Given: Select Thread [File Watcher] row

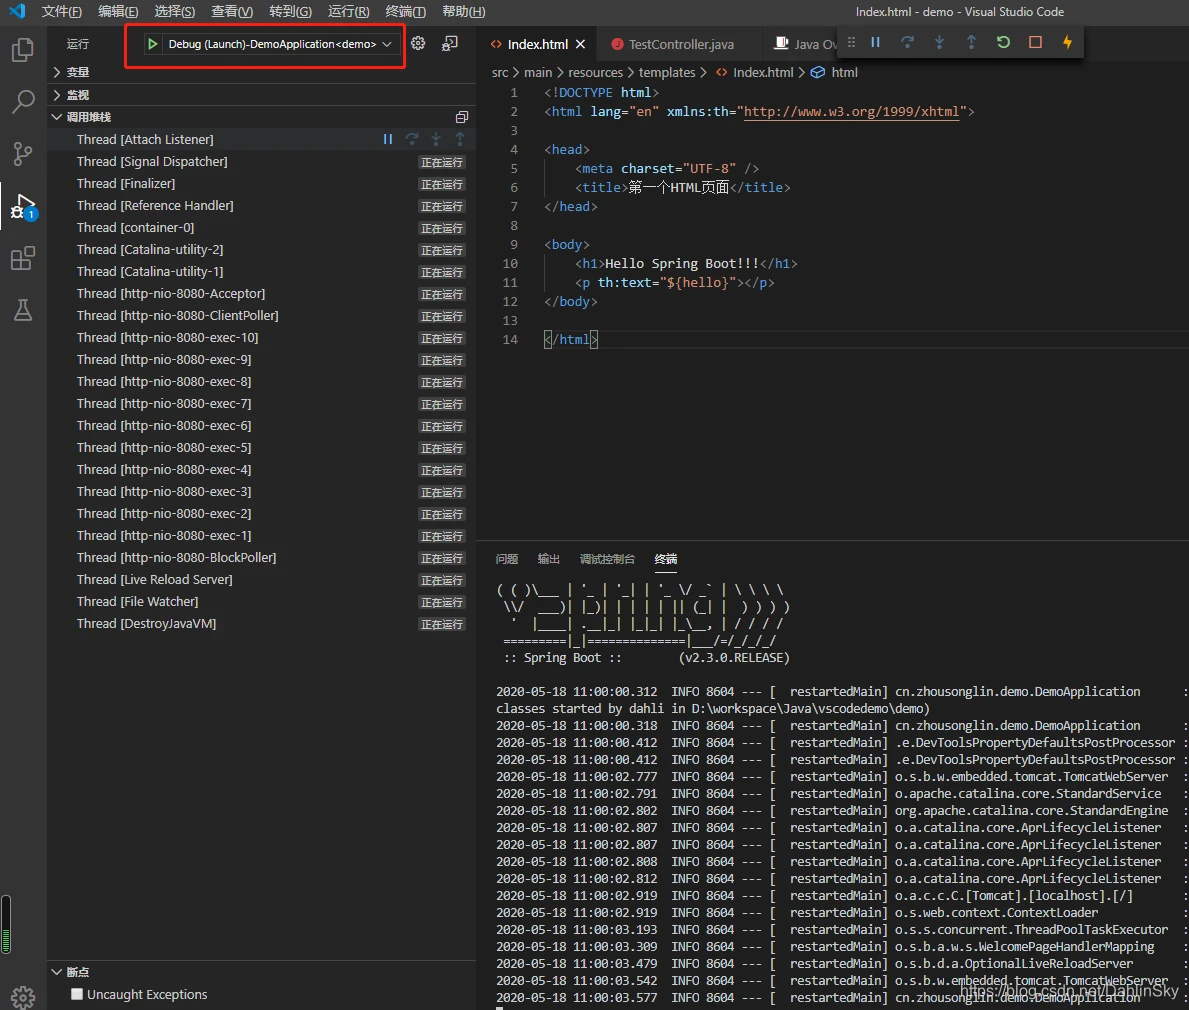Looking at the screenshot, I should click(262, 601).
